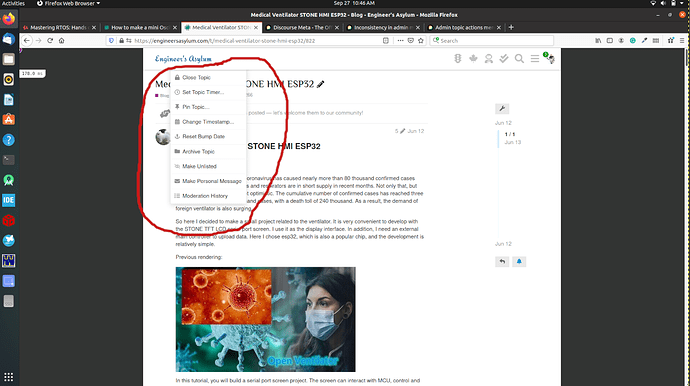Click the eyedropper toolbar icon
Viewport: 690px width, 386px height.
644,40
